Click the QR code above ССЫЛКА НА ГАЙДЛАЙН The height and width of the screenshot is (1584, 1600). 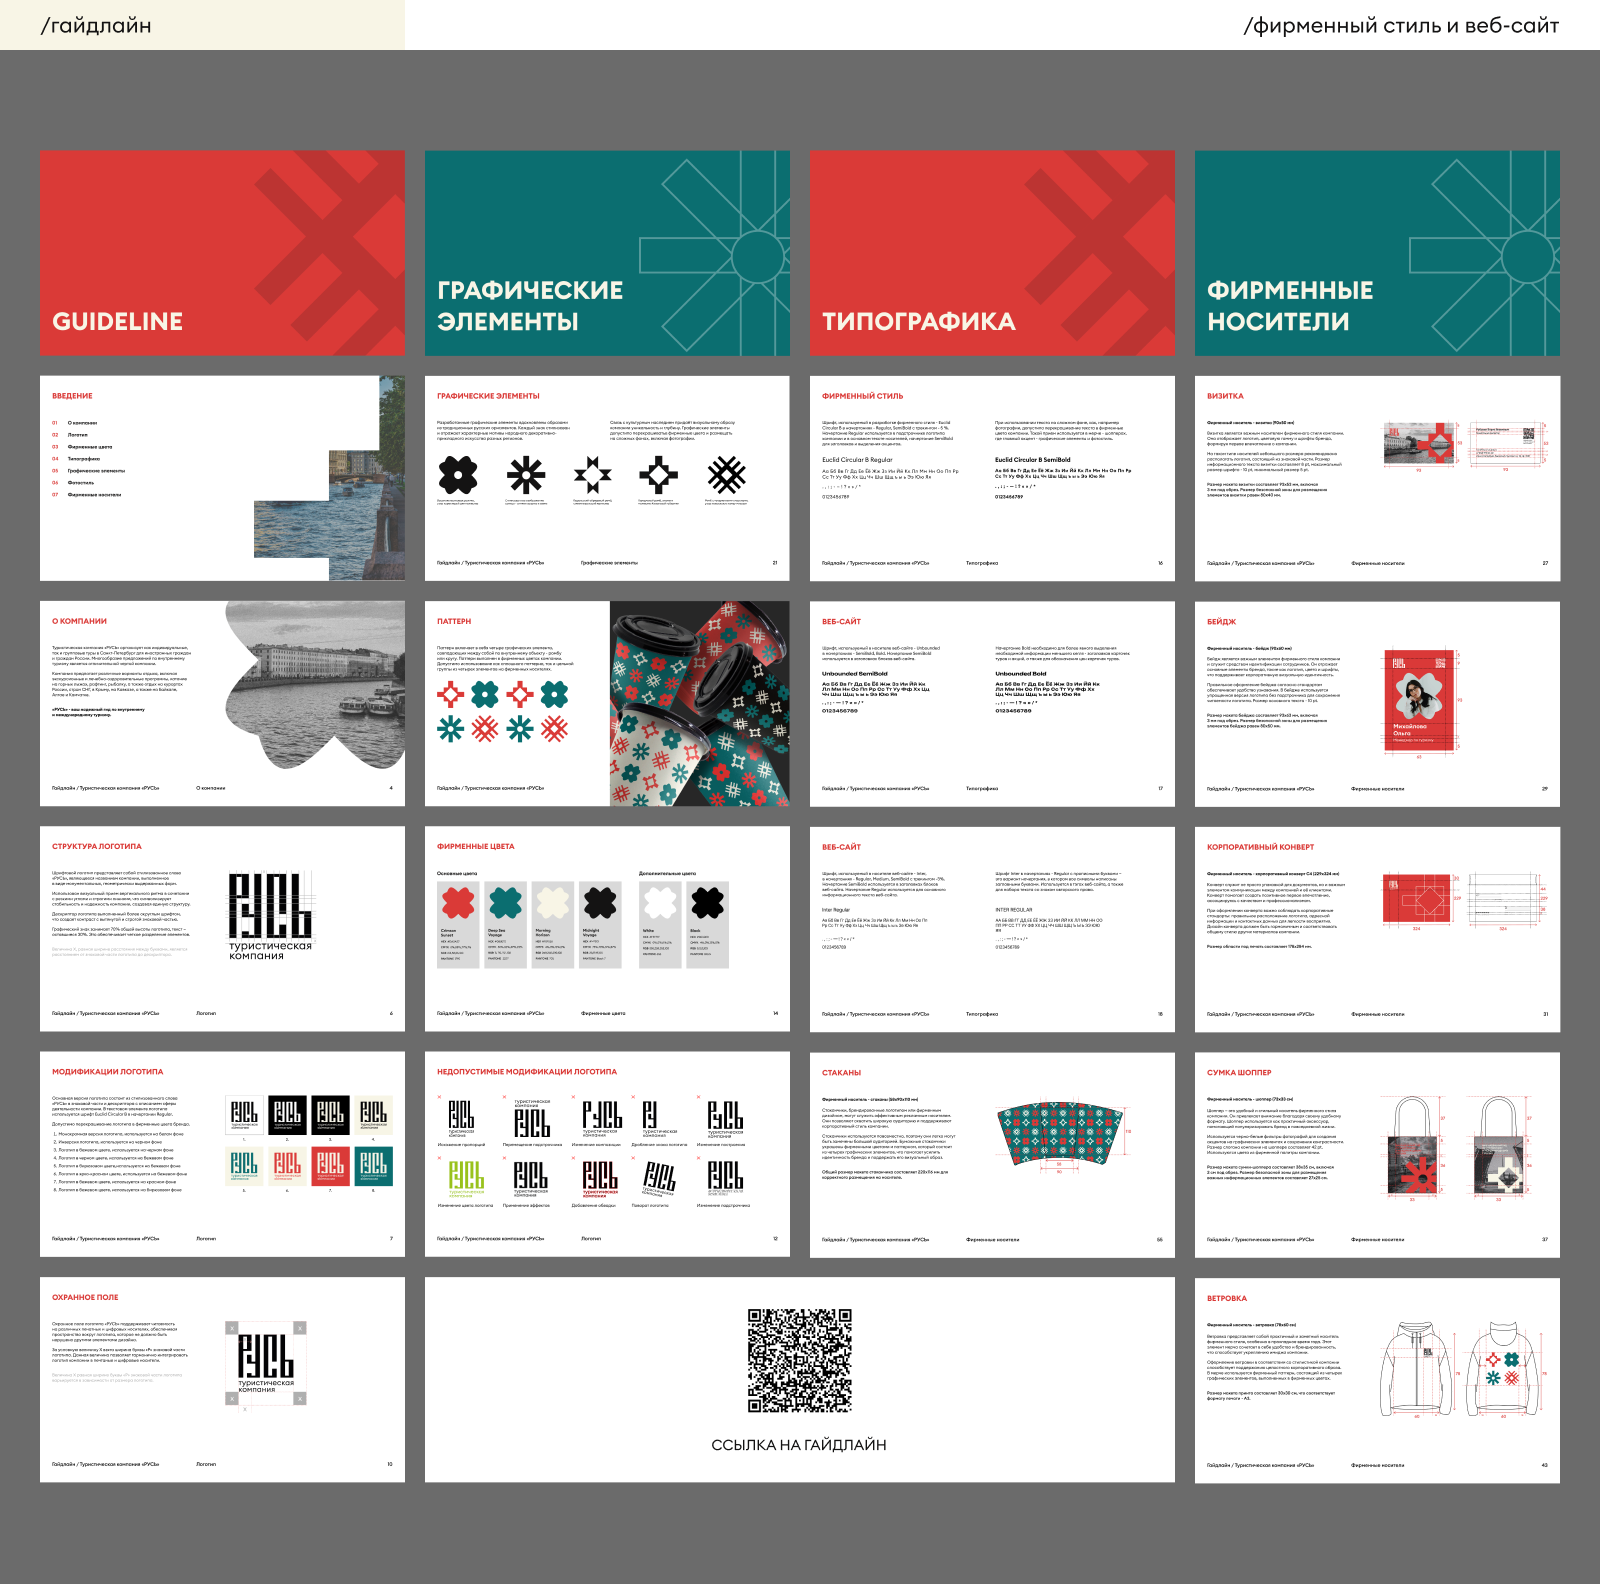pos(799,1360)
